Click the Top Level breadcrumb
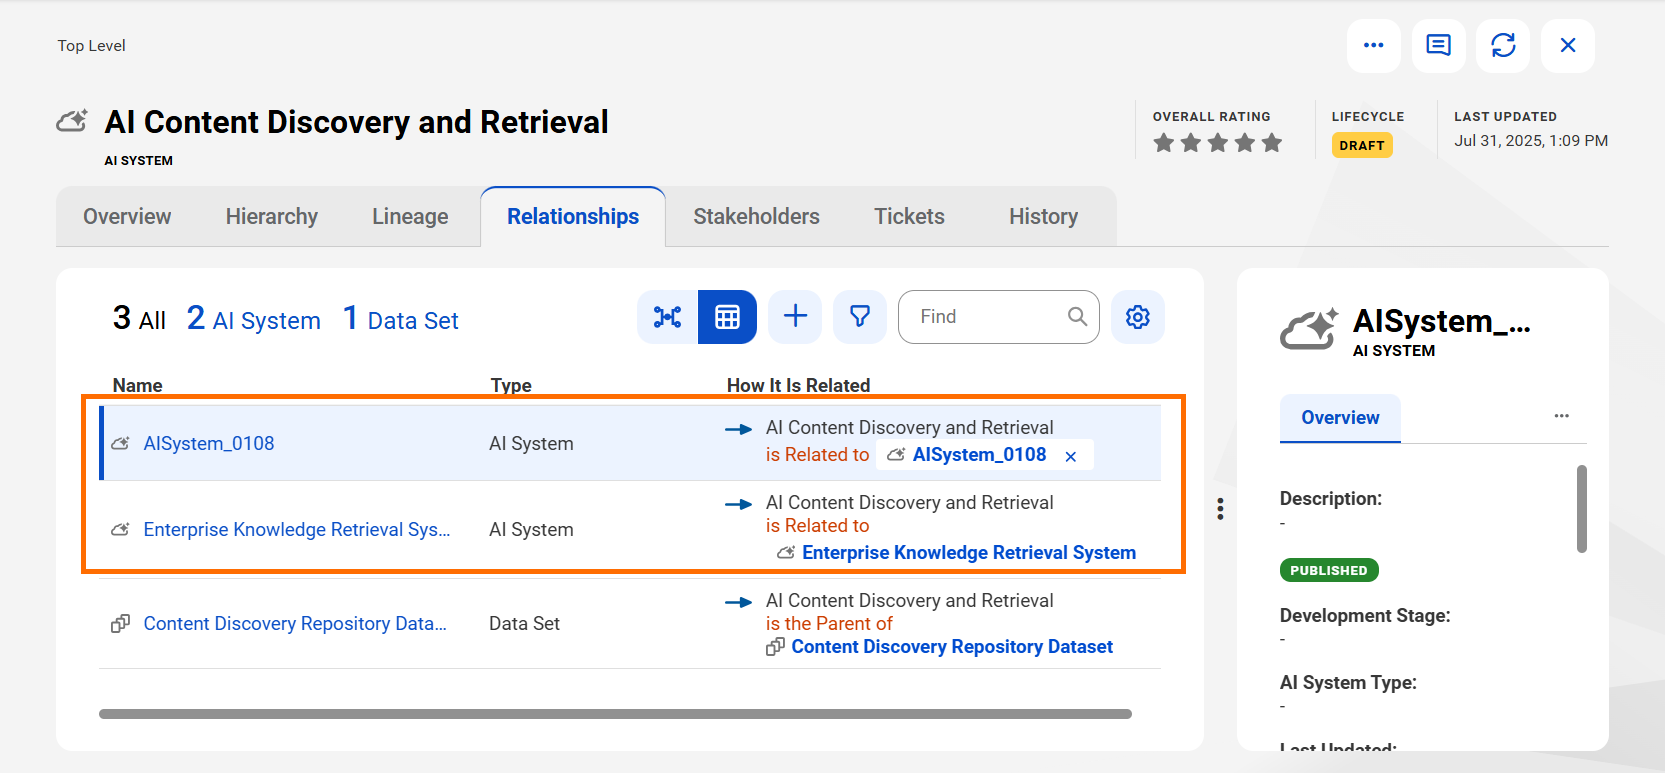 tap(91, 45)
